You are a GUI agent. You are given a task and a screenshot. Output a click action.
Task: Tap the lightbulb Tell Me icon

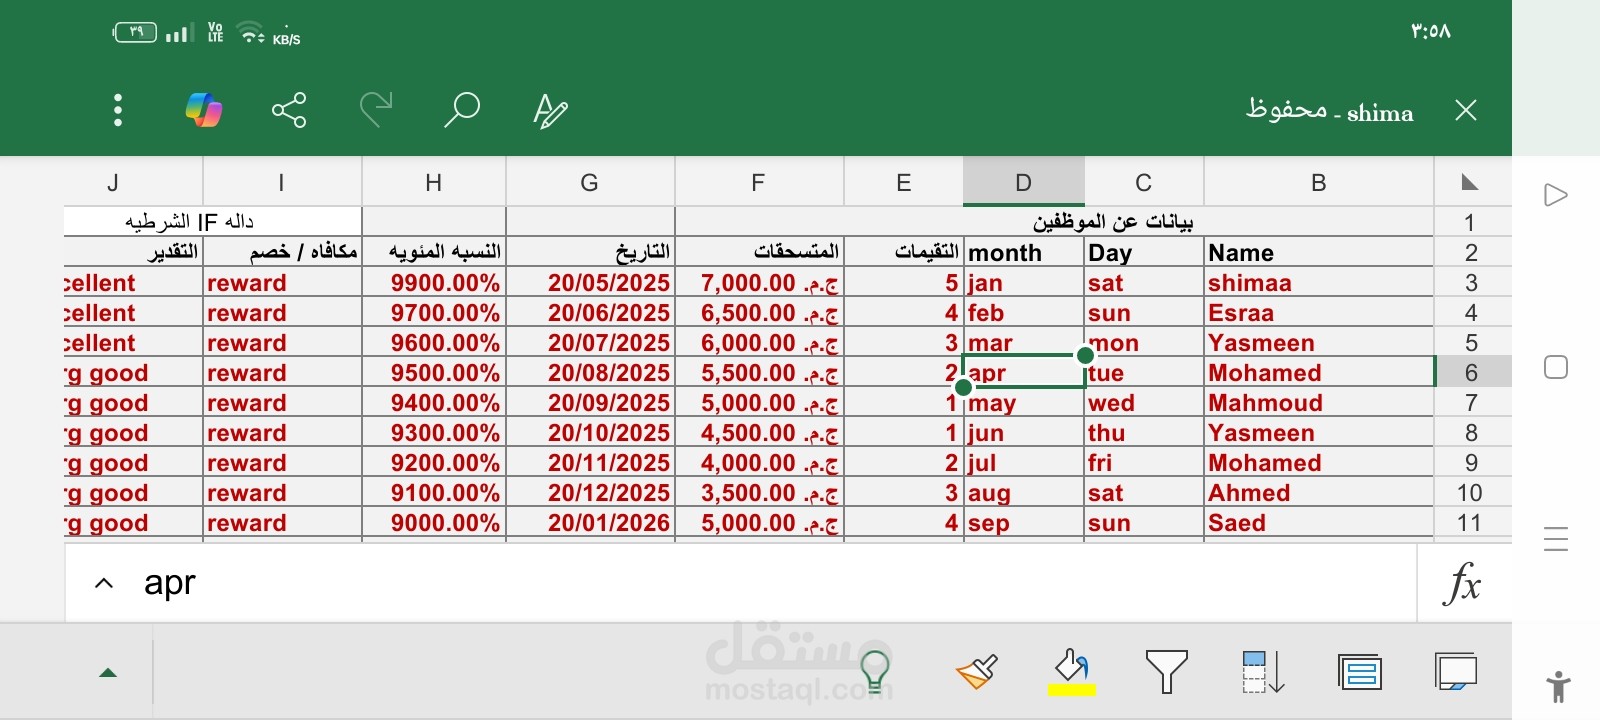[874, 671]
